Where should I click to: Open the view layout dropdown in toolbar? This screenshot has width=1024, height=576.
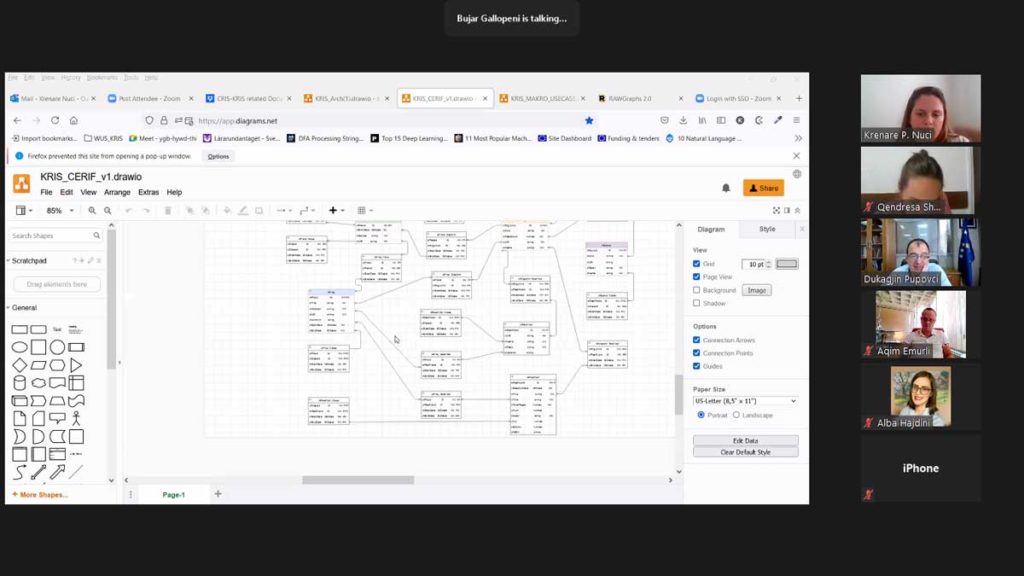(24, 210)
